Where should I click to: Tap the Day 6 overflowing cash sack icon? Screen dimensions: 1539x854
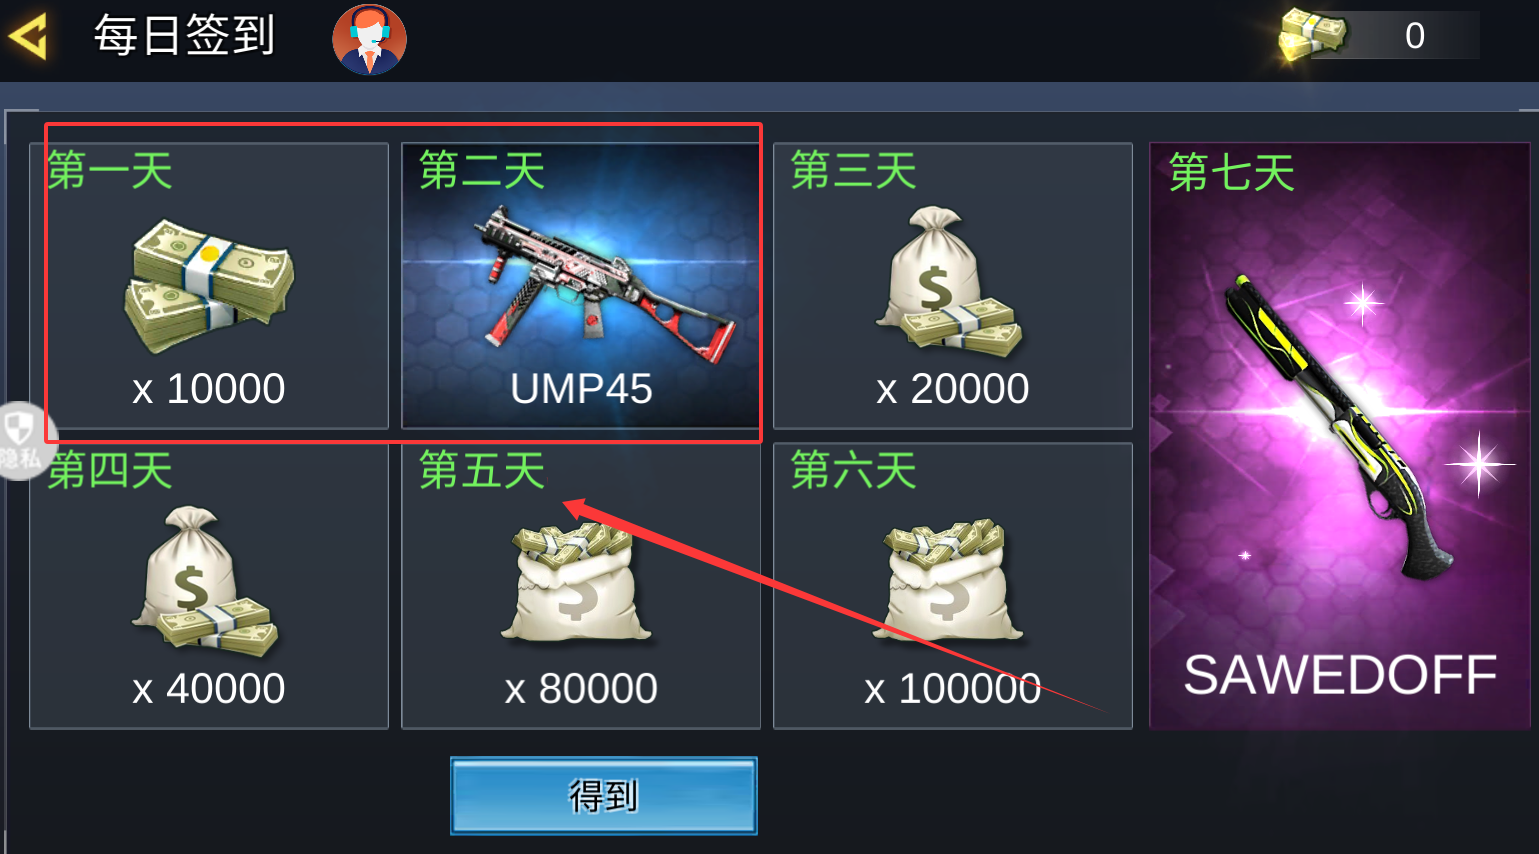(952, 580)
